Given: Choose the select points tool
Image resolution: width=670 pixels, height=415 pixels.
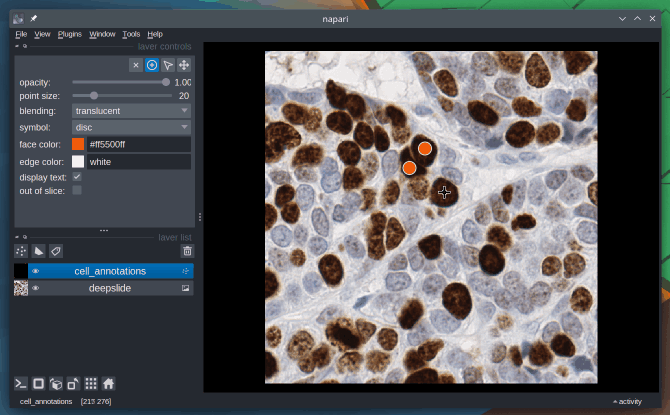Looking at the screenshot, I should tap(168, 65).
